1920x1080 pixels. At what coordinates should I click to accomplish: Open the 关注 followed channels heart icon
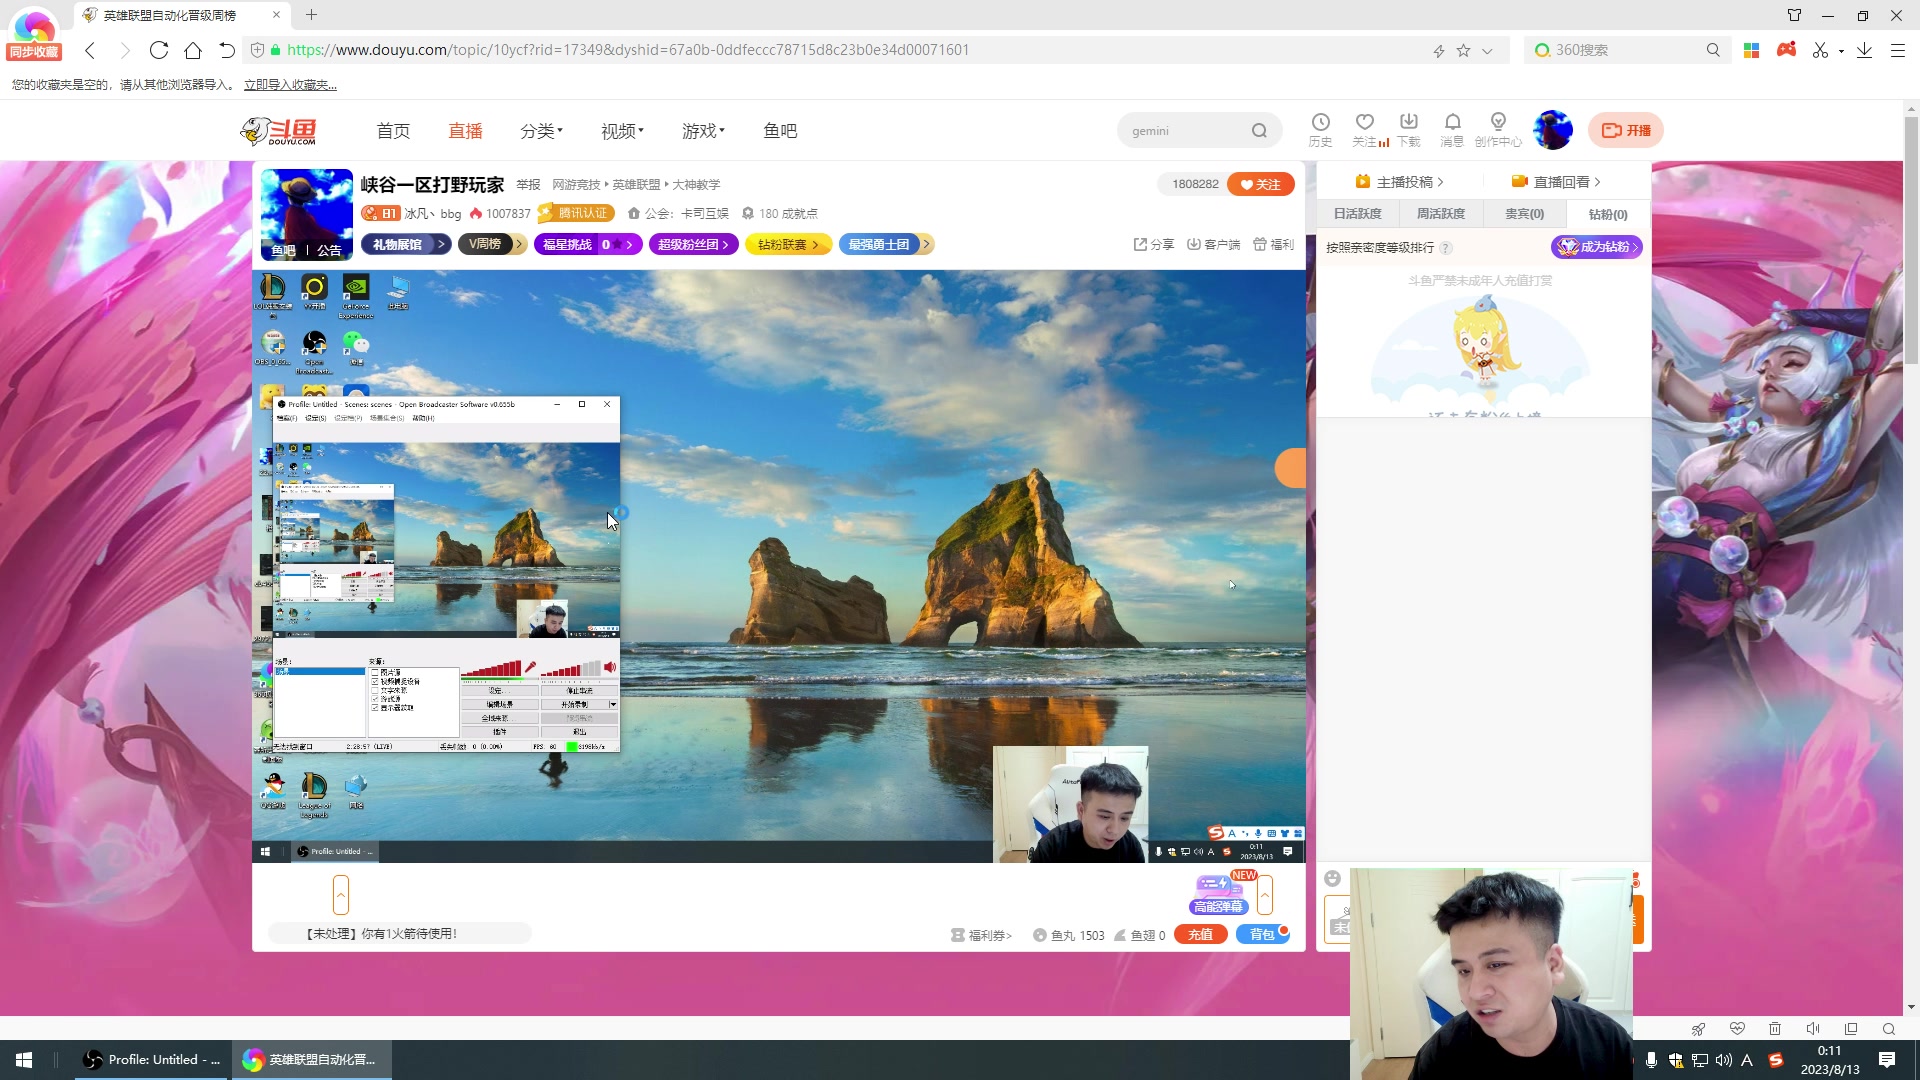click(x=1365, y=129)
